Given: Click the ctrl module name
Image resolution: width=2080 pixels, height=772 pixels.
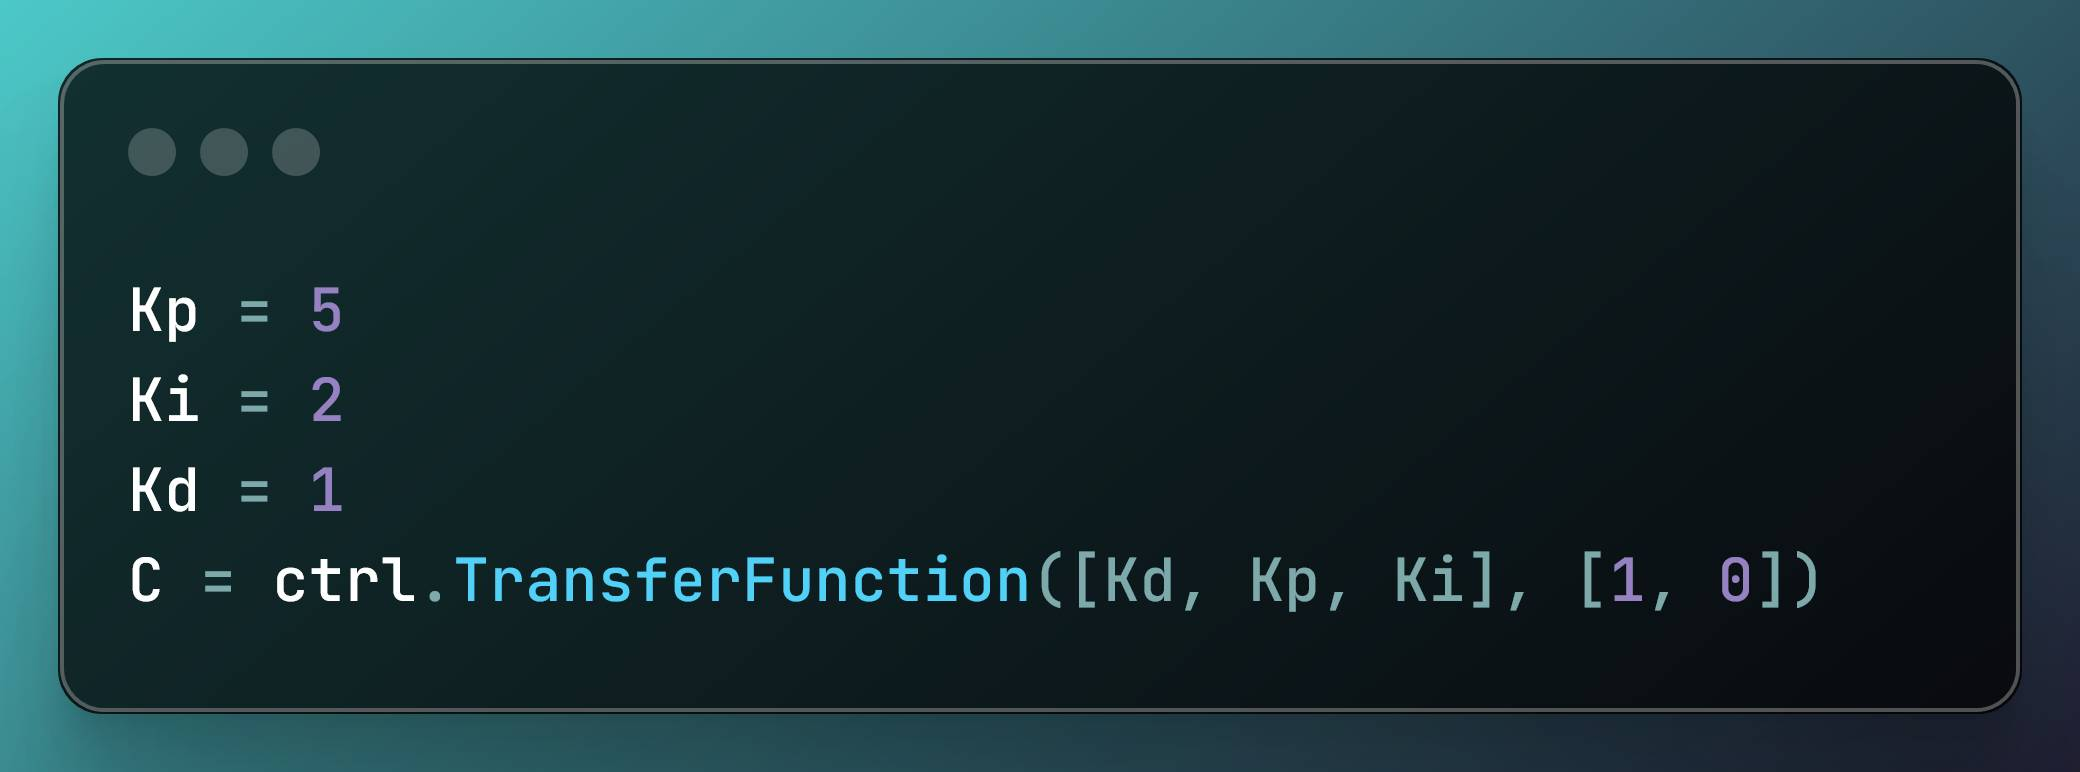Looking at the screenshot, I should point(344,581).
